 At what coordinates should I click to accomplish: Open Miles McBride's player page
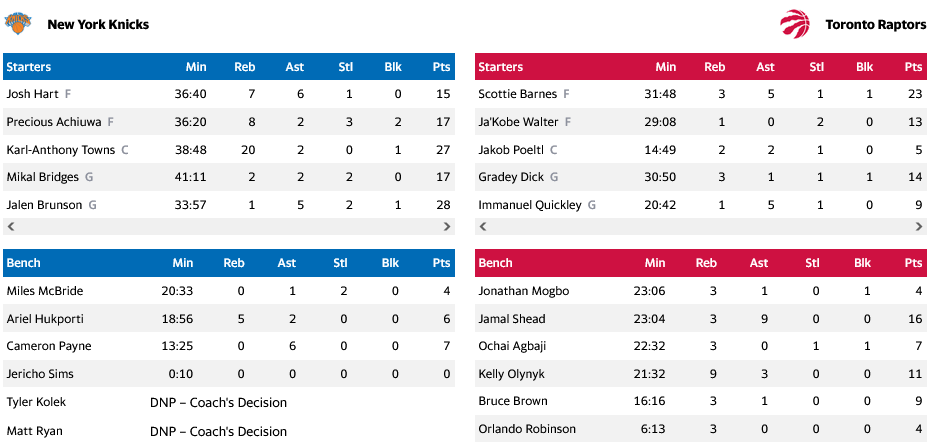pyautogui.click(x=45, y=291)
